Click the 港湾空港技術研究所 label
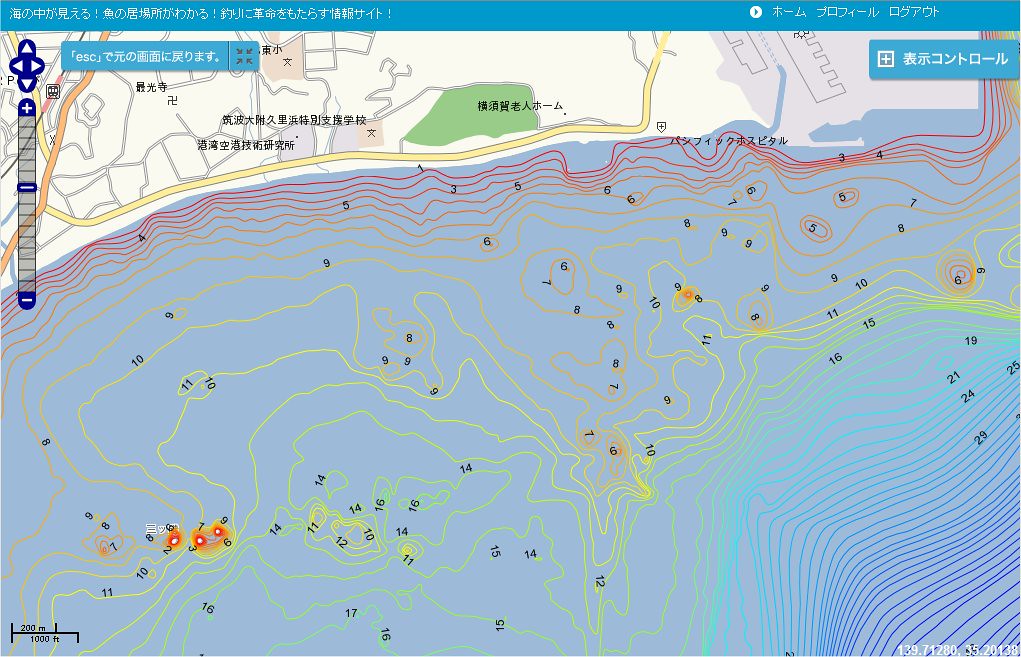This screenshot has width=1021, height=657. [246, 145]
